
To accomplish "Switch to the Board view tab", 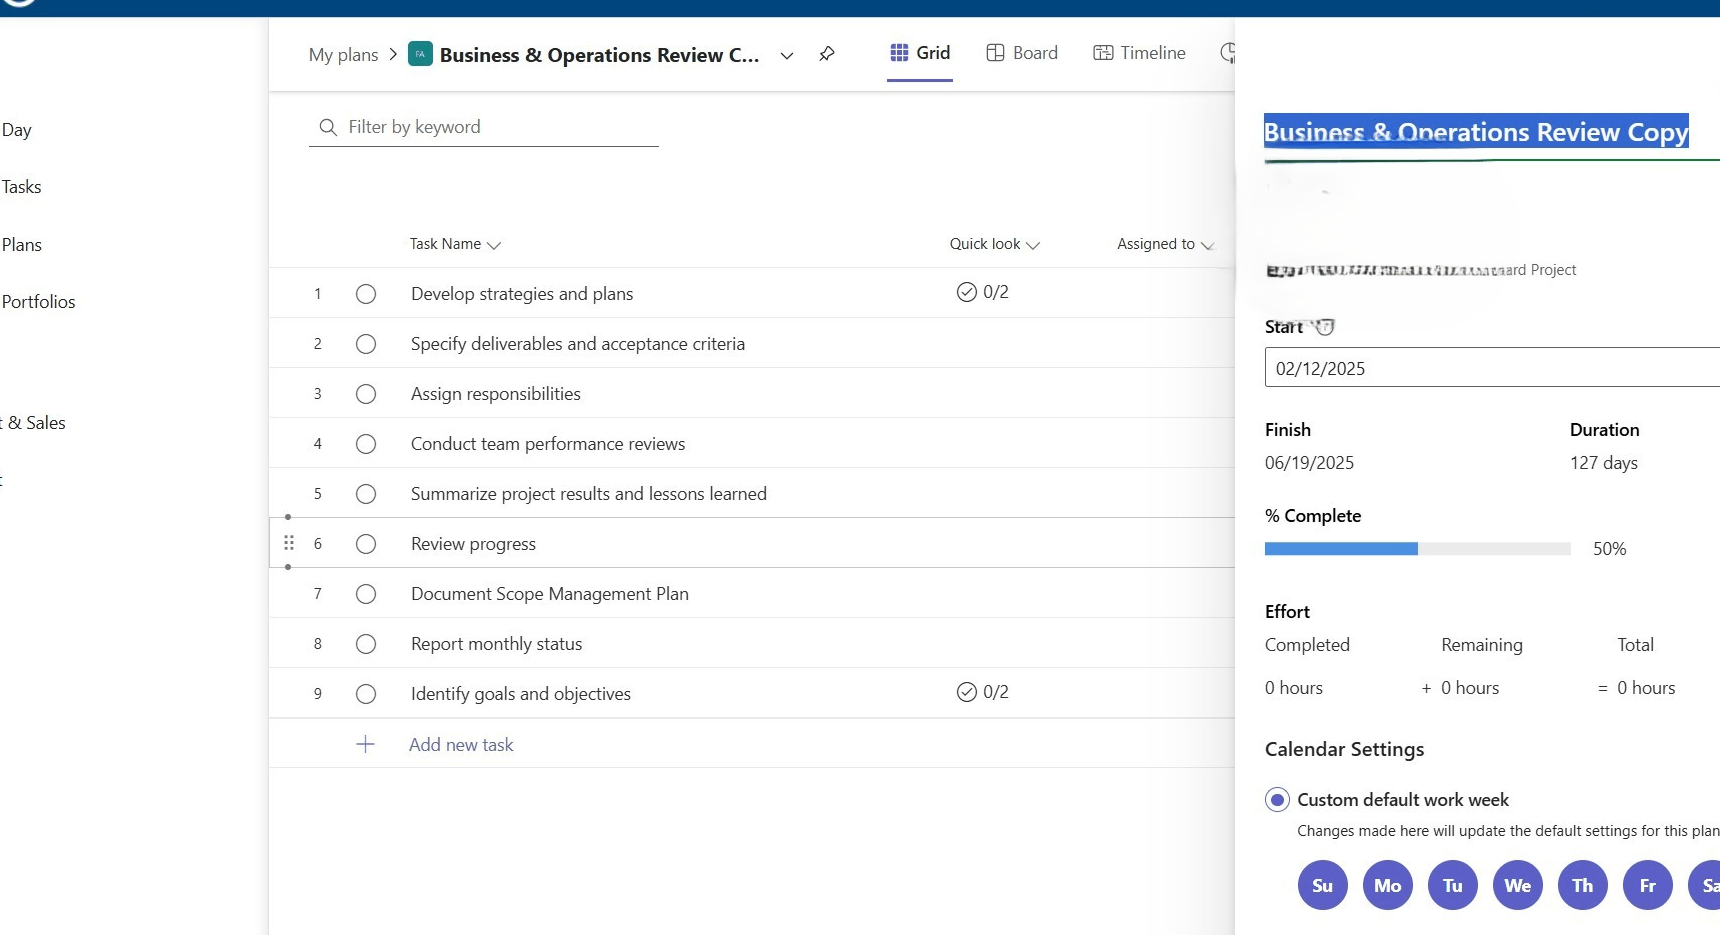I will pos(1021,53).
